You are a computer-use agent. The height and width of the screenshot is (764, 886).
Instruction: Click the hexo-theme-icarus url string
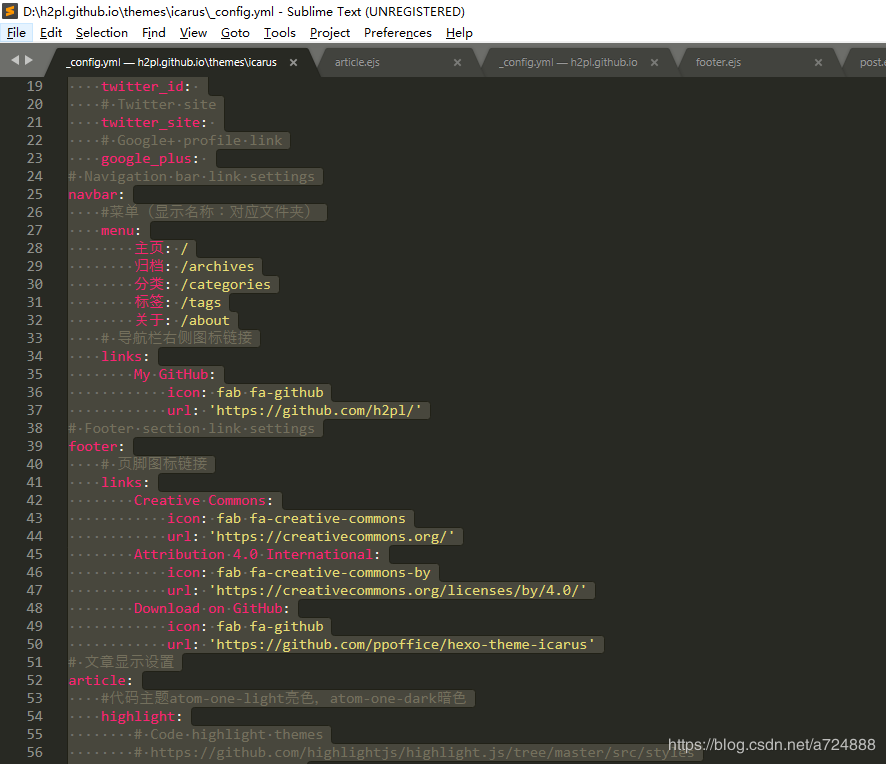(x=402, y=645)
